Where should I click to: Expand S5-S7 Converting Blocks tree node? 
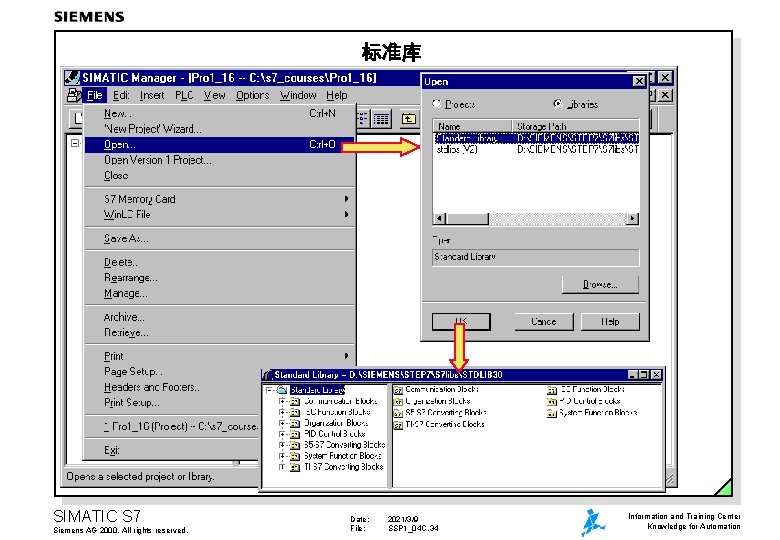click(x=282, y=445)
